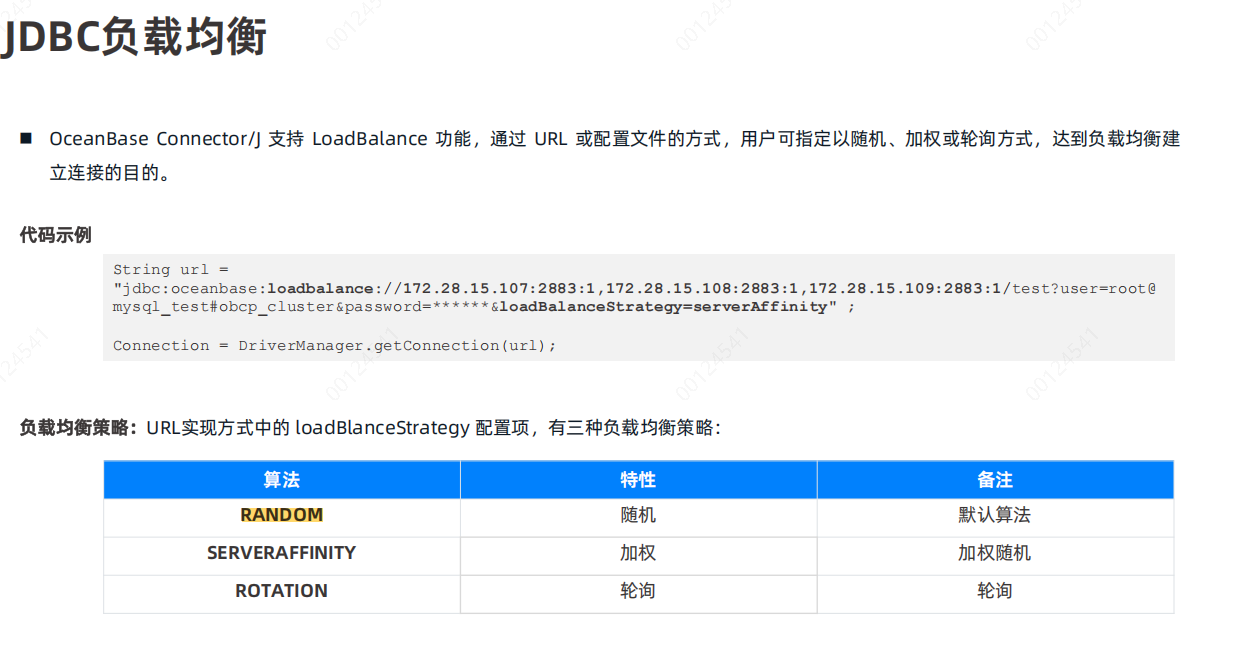Select the yellow-highlighted RANDOM cell
Screen dimensions: 1240x647
click(281, 515)
